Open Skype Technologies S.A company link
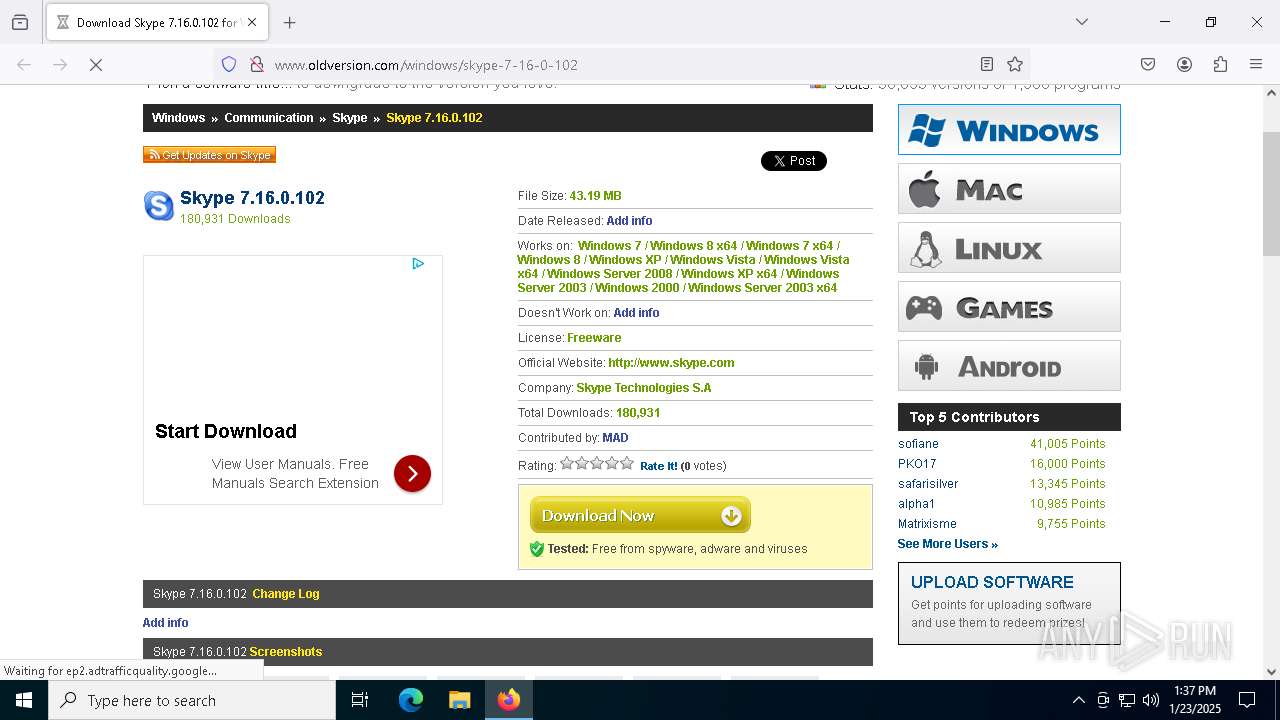 point(644,388)
